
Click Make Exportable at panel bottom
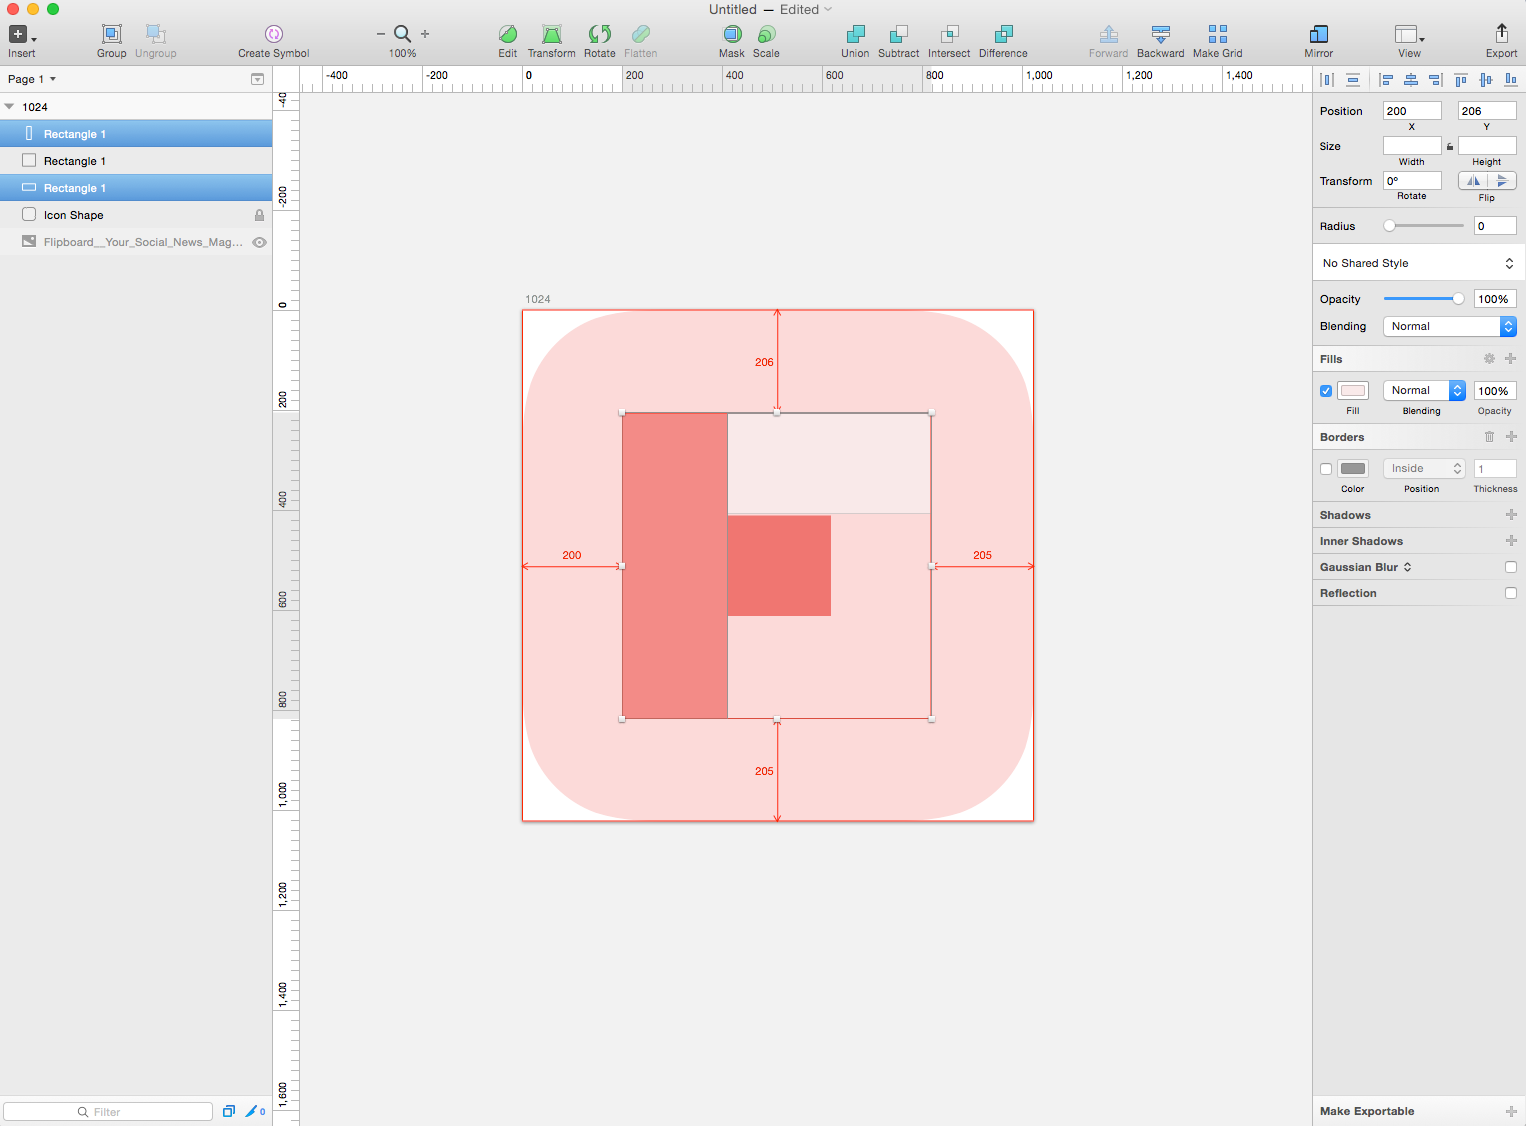click(1366, 1111)
